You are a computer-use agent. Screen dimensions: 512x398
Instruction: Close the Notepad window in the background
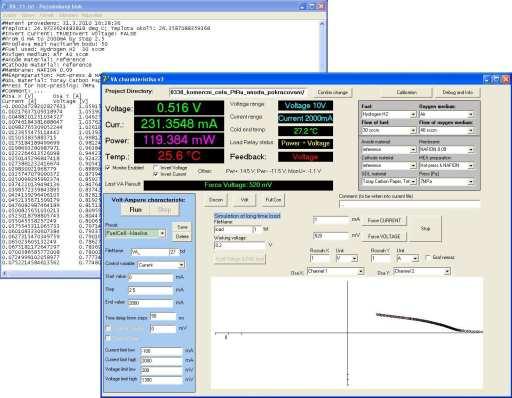coord(321,6)
